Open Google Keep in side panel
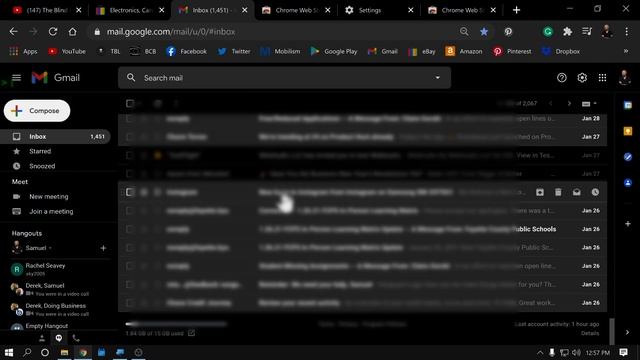This screenshot has width=640, height=360. coord(628,131)
